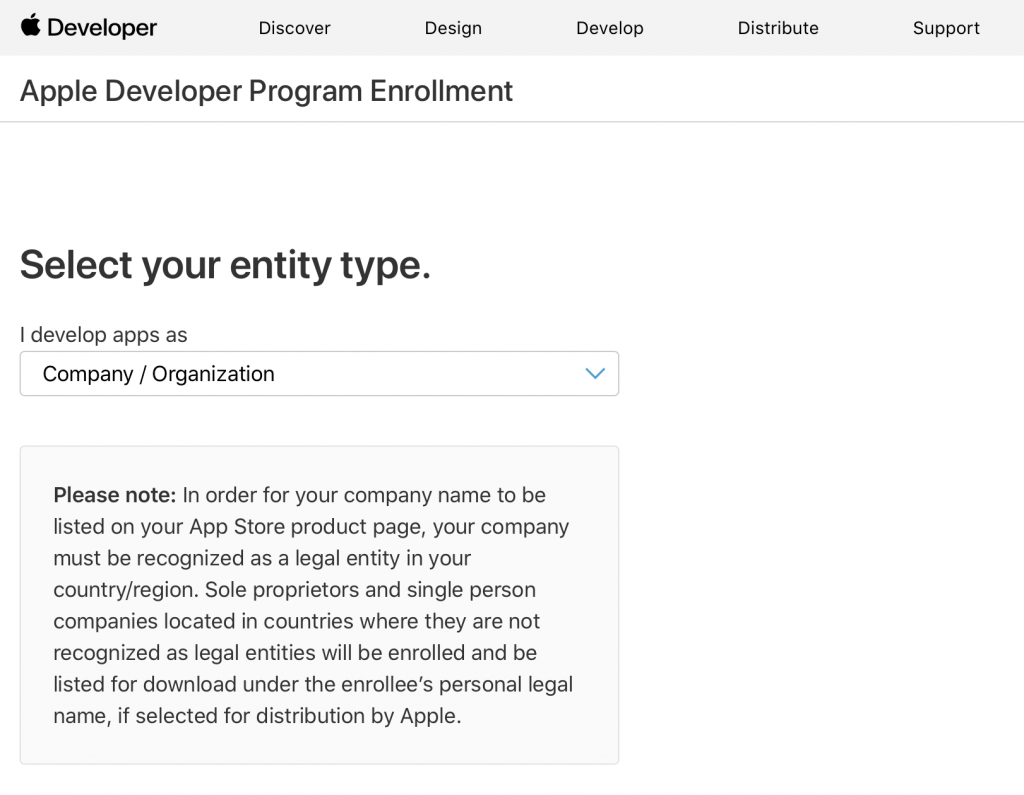Click 'enrollee's personal legal' text in note
1024x795 pixels.
pos(457,684)
